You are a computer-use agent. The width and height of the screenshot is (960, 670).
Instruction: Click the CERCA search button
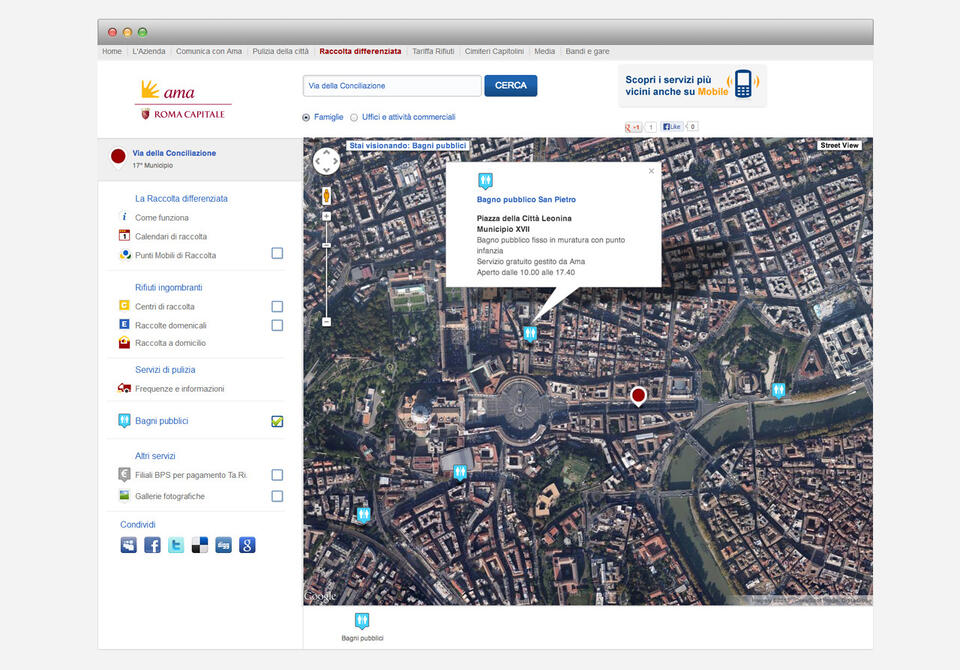coord(511,86)
